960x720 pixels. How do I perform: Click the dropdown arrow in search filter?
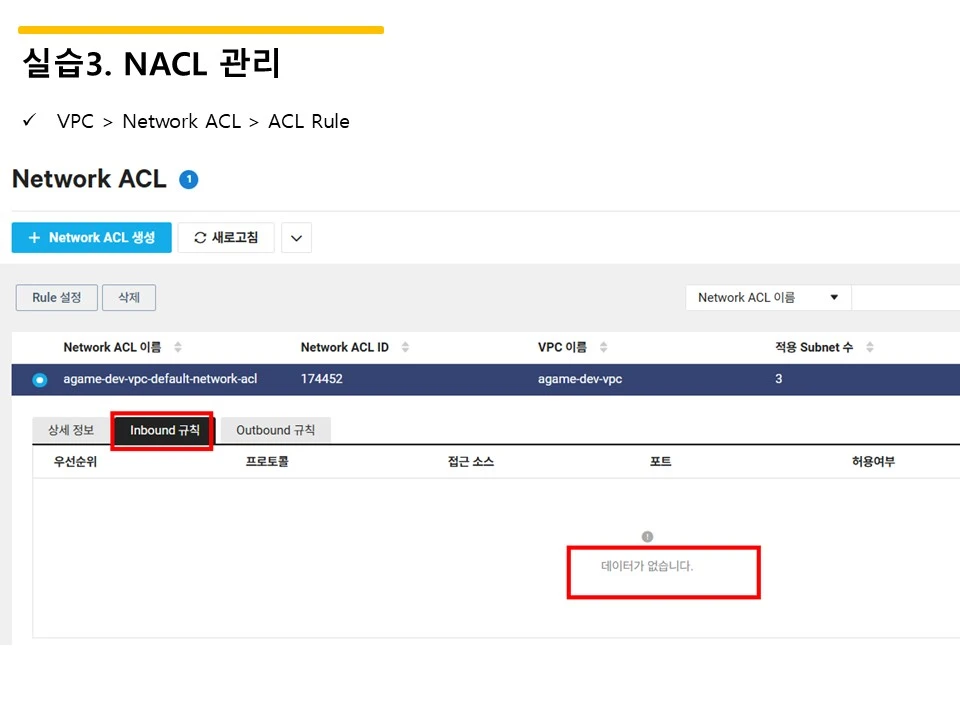(x=834, y=298)
